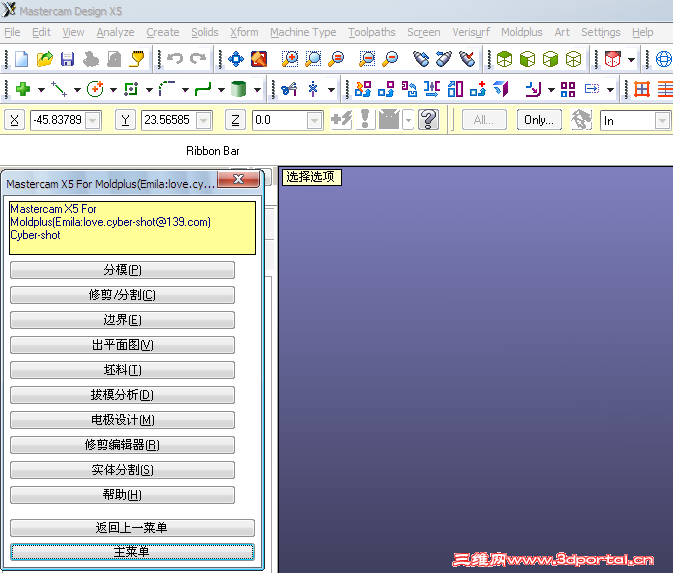Click the 边界(E) button

click(x=122, y=320)
